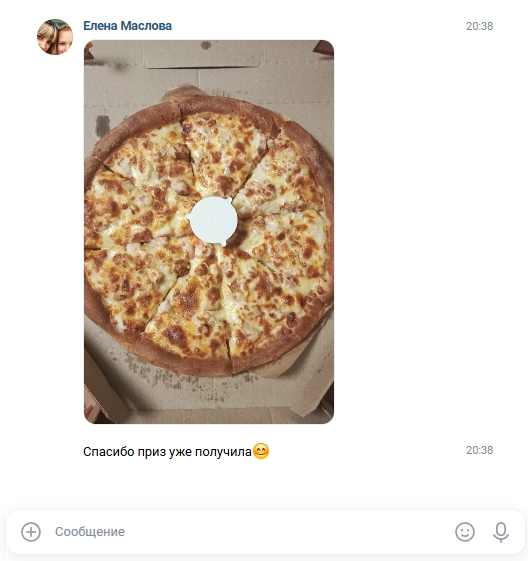Click the 20:38 timestamp beside the photo

click(x=479, y=26)
